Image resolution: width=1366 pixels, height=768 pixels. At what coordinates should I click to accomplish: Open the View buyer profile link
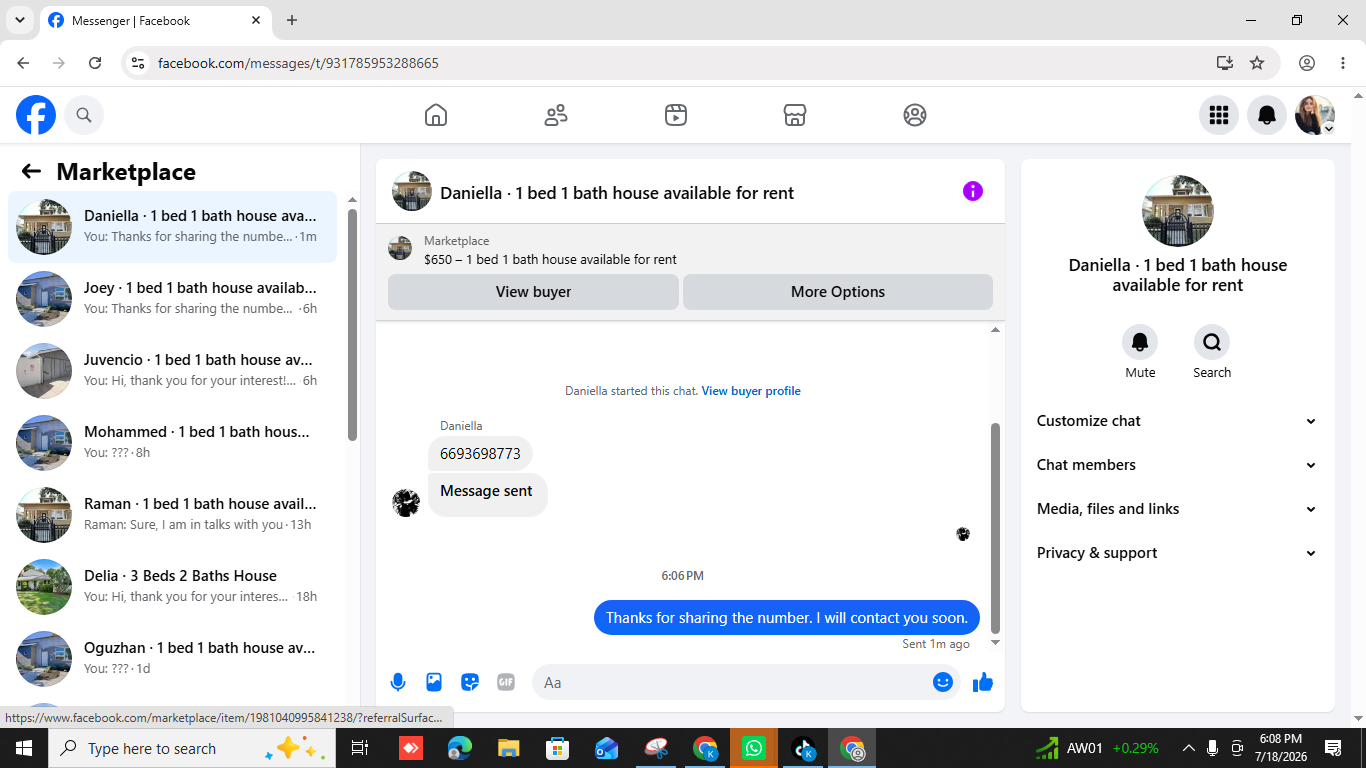coord(751,391)
